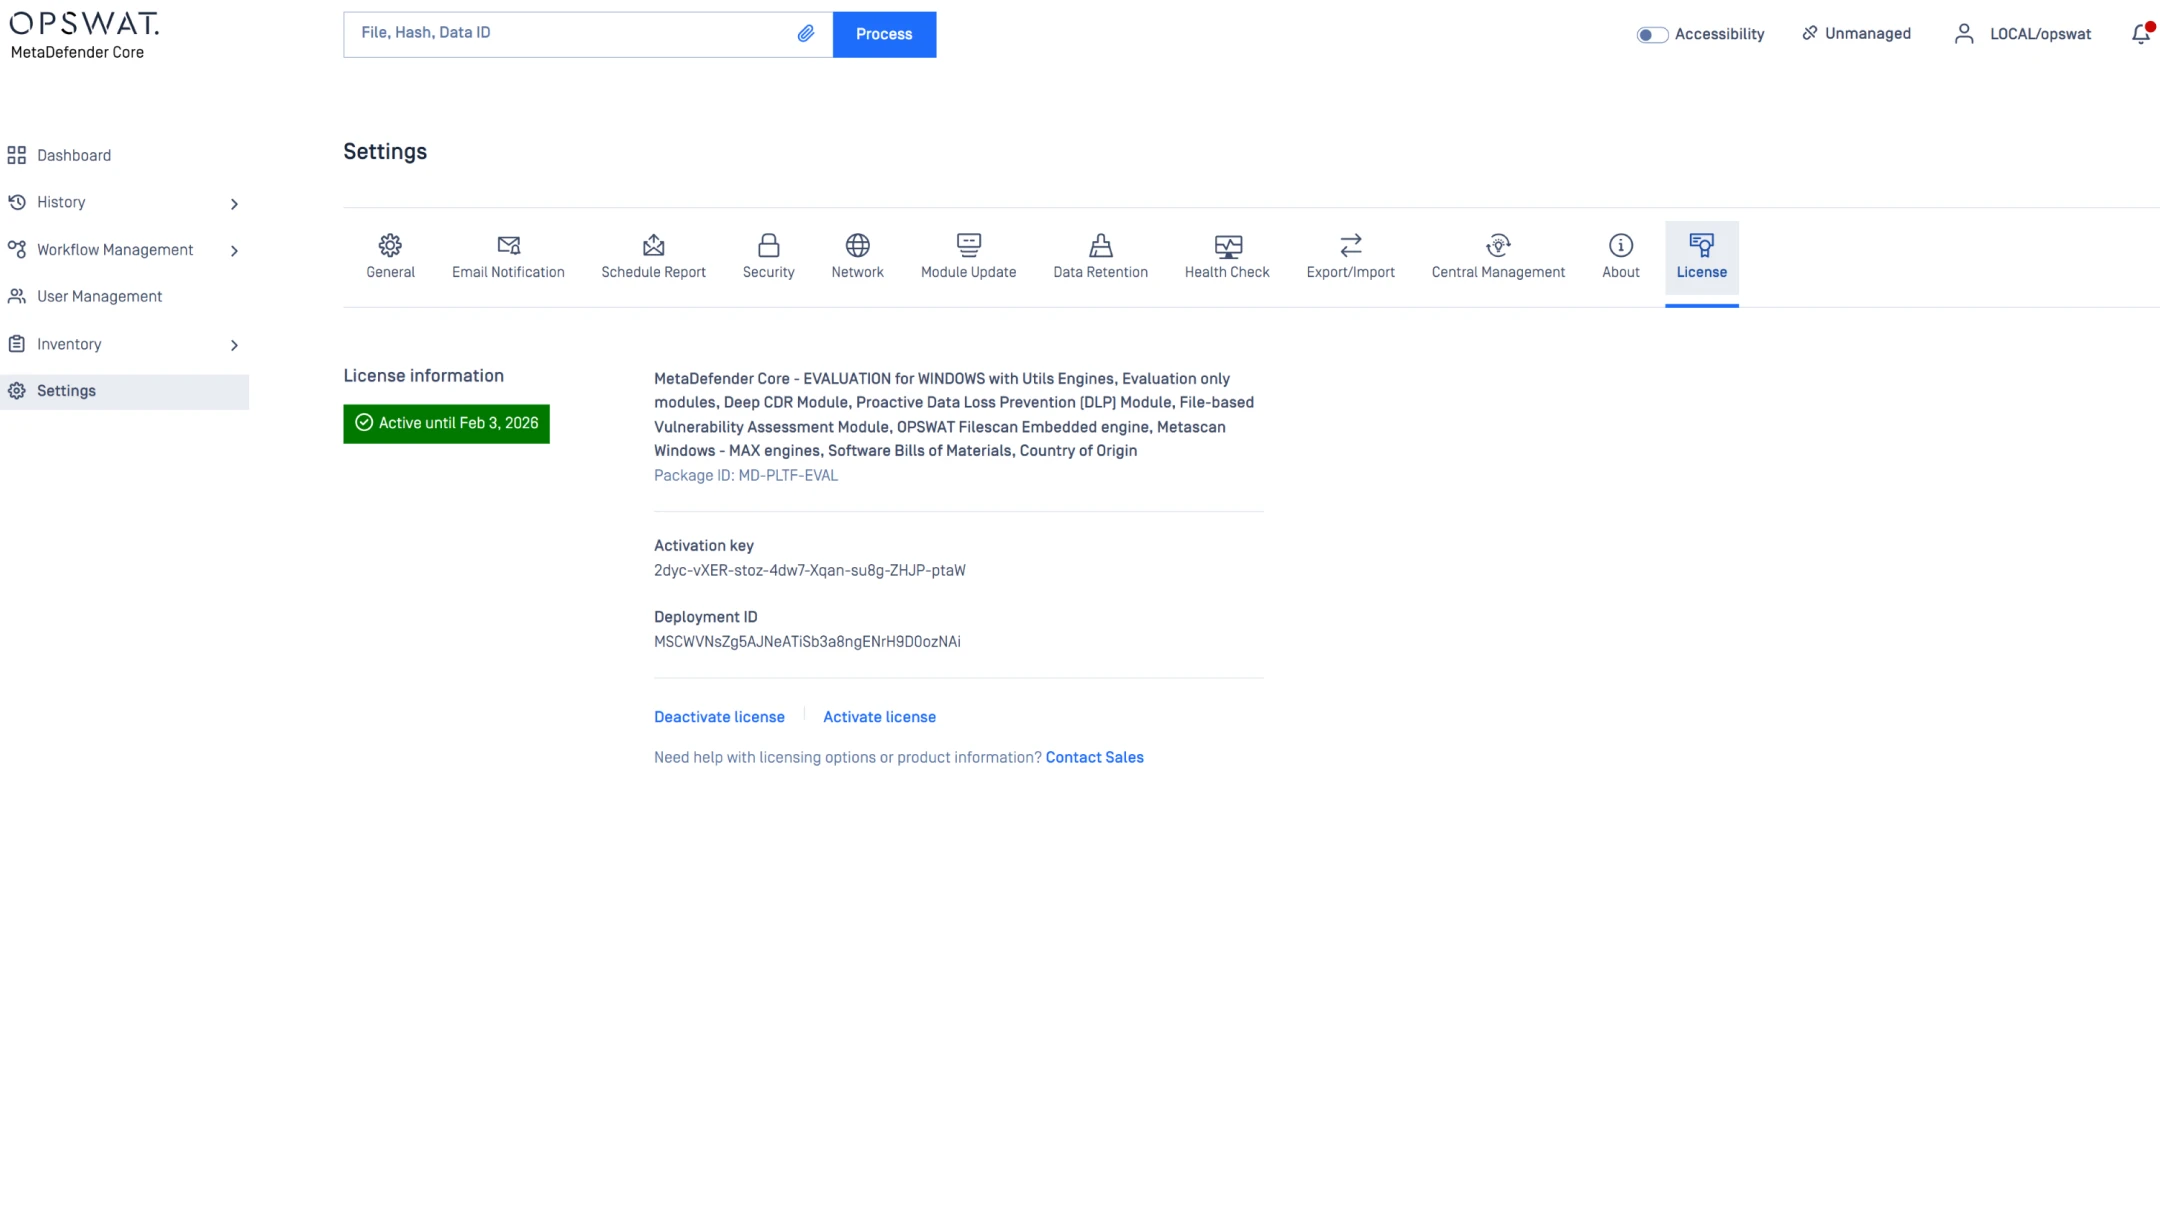This screenshot has width=2160, height=1212.
Task: Click the File, Hash, Data ID field
Action: (570, 34)
